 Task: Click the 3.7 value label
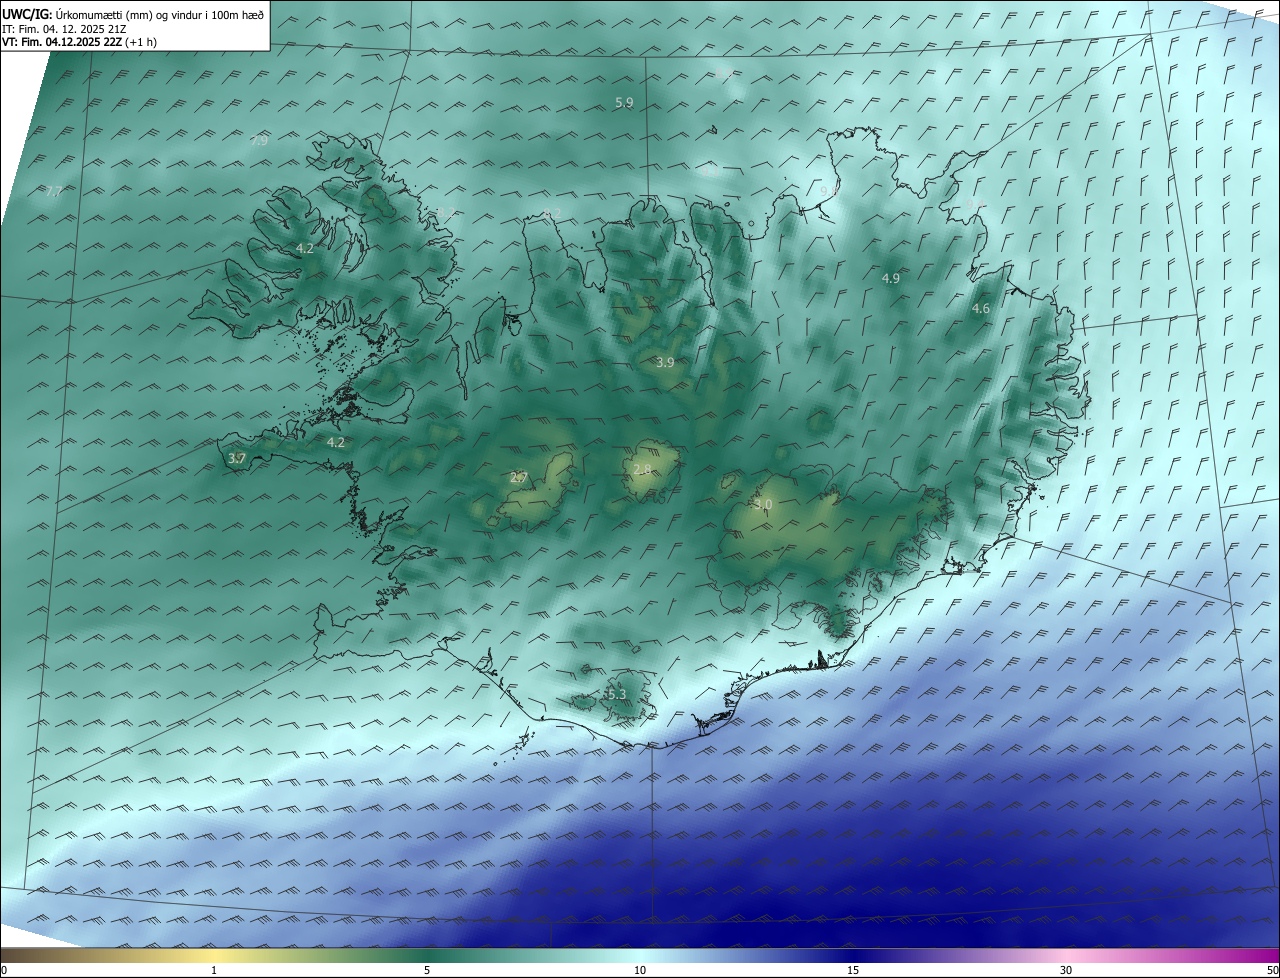[237, 458]
